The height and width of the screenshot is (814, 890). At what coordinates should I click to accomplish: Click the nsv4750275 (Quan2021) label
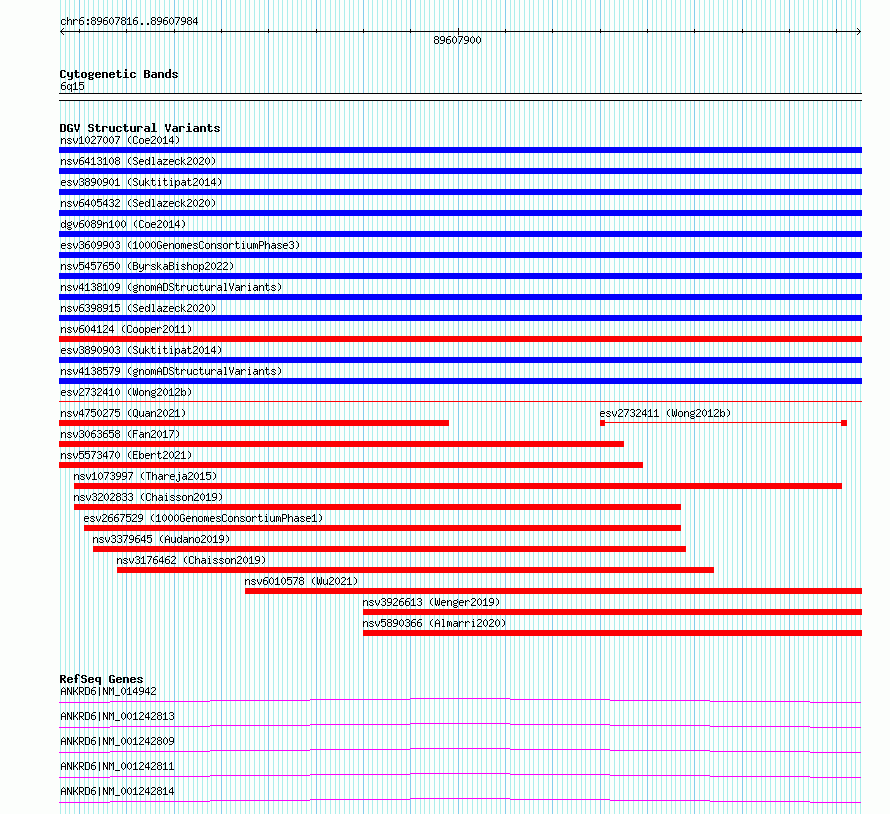pyautogui.click(x=123, y=413)
